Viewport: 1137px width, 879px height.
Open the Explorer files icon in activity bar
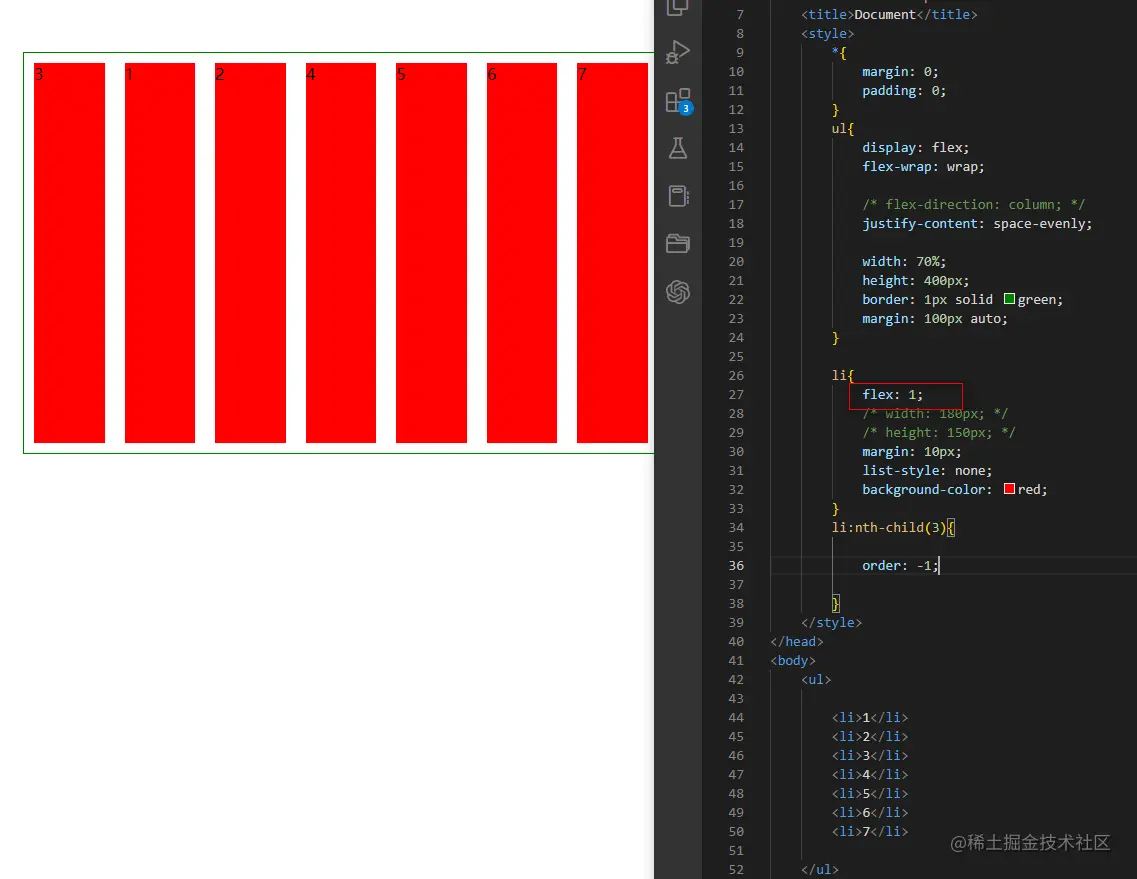click(x=677, y=7)
